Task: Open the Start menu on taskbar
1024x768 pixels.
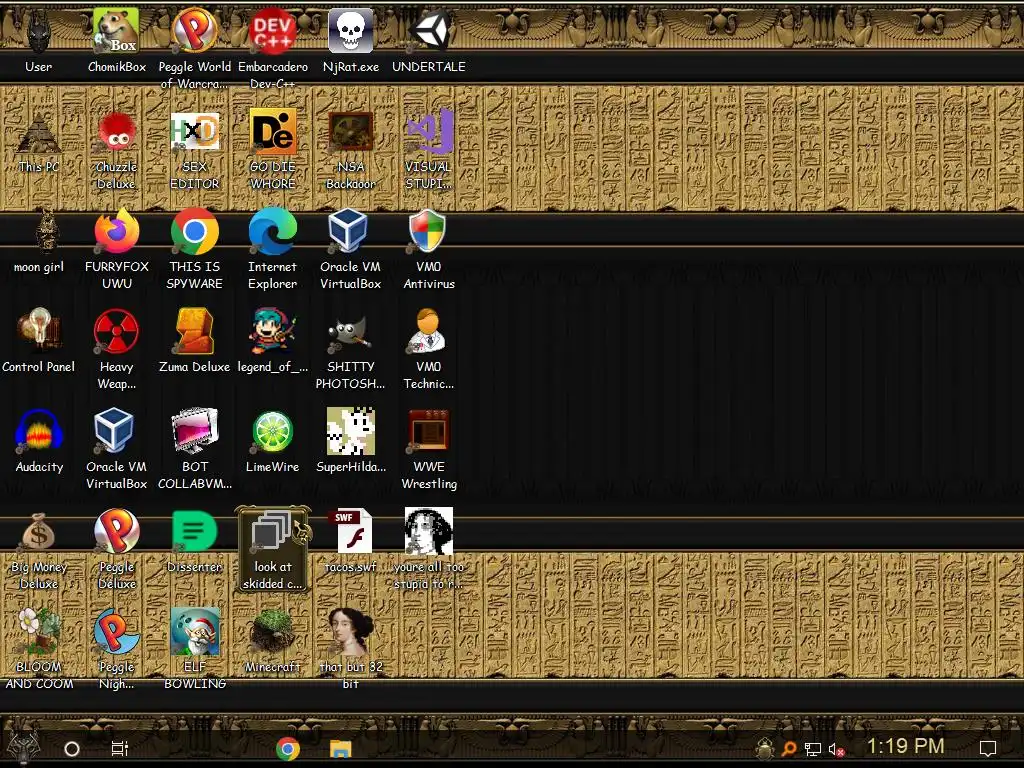Action: pyautogui.click(x=23, y=747)
